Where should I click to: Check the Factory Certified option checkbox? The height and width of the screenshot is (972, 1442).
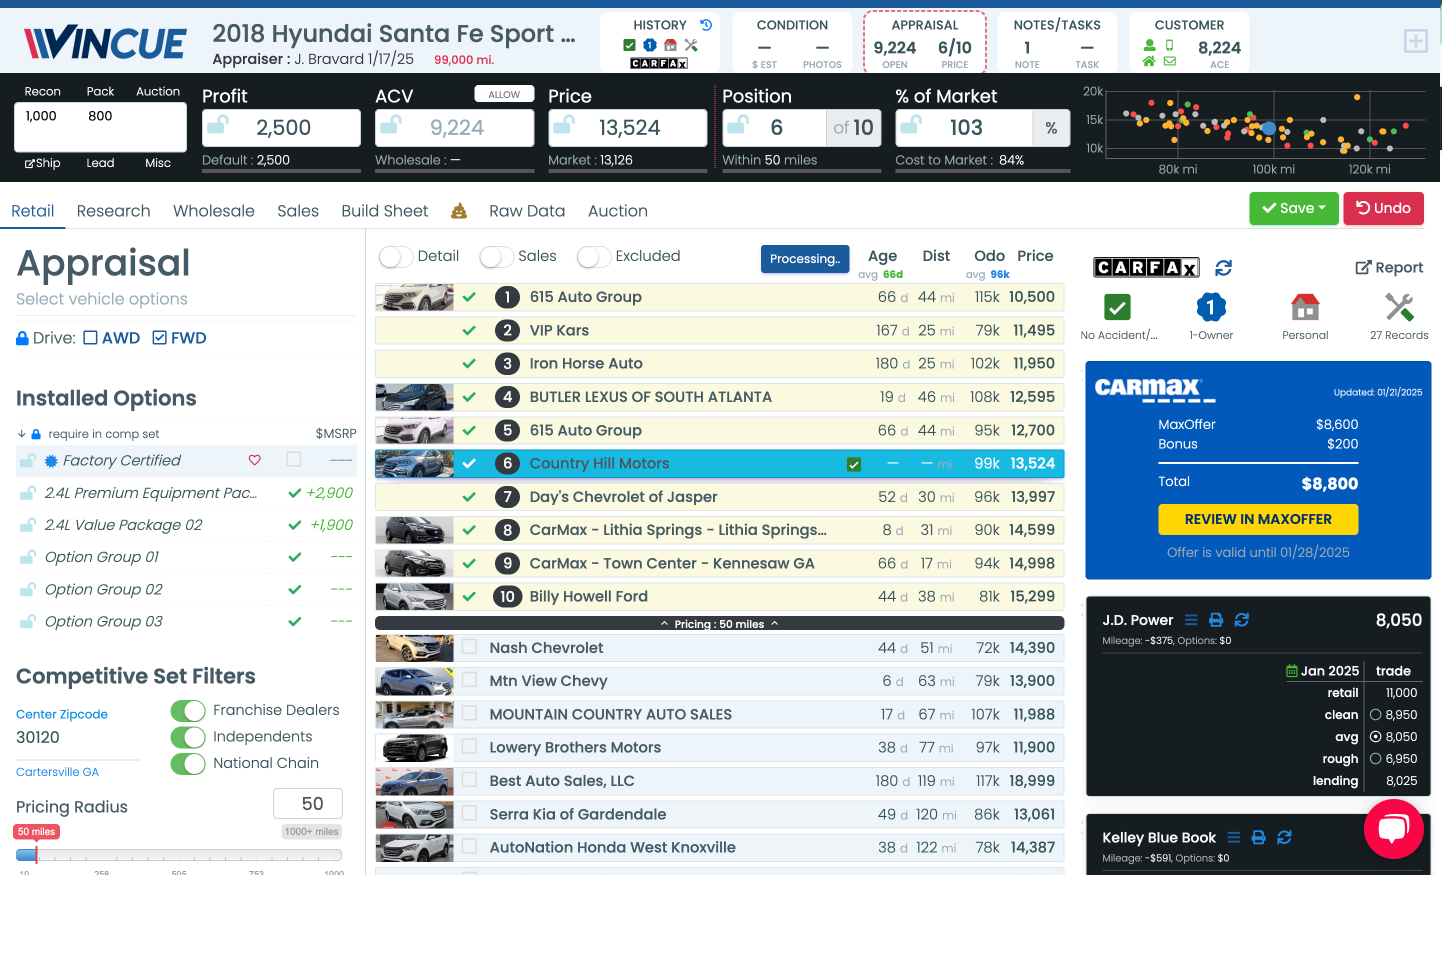click(x=294, y=459)
